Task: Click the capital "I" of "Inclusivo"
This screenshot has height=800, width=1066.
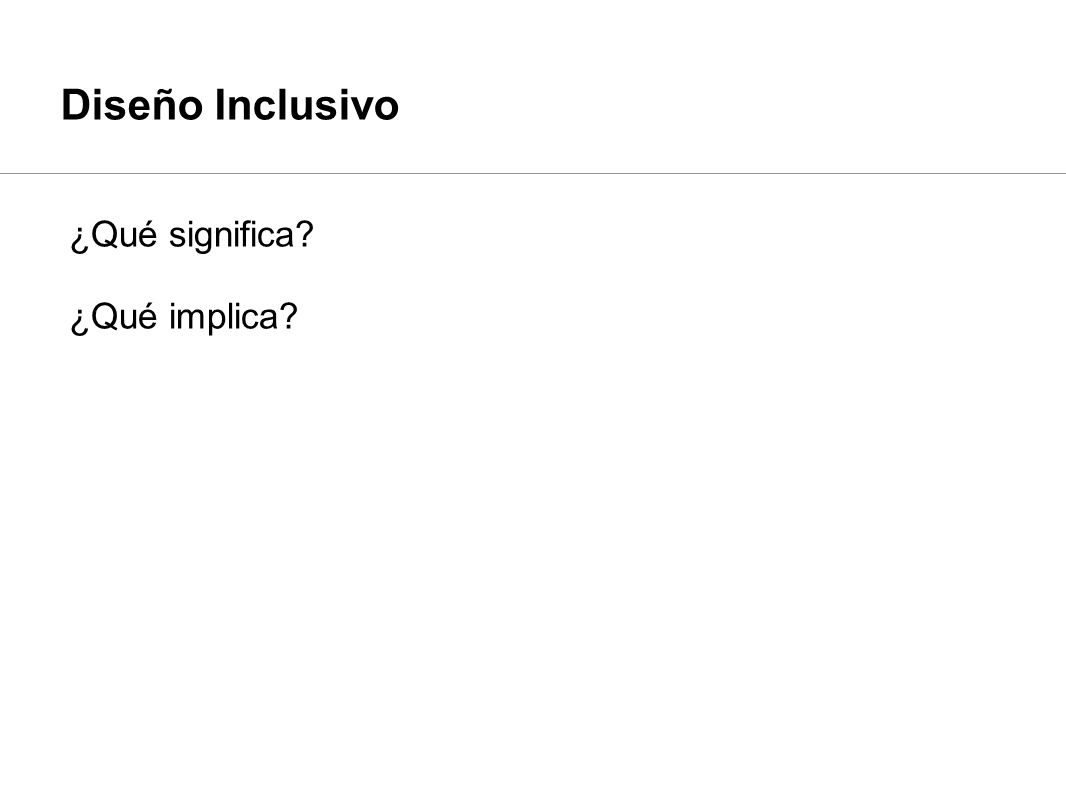Action: tap(220, 105)
